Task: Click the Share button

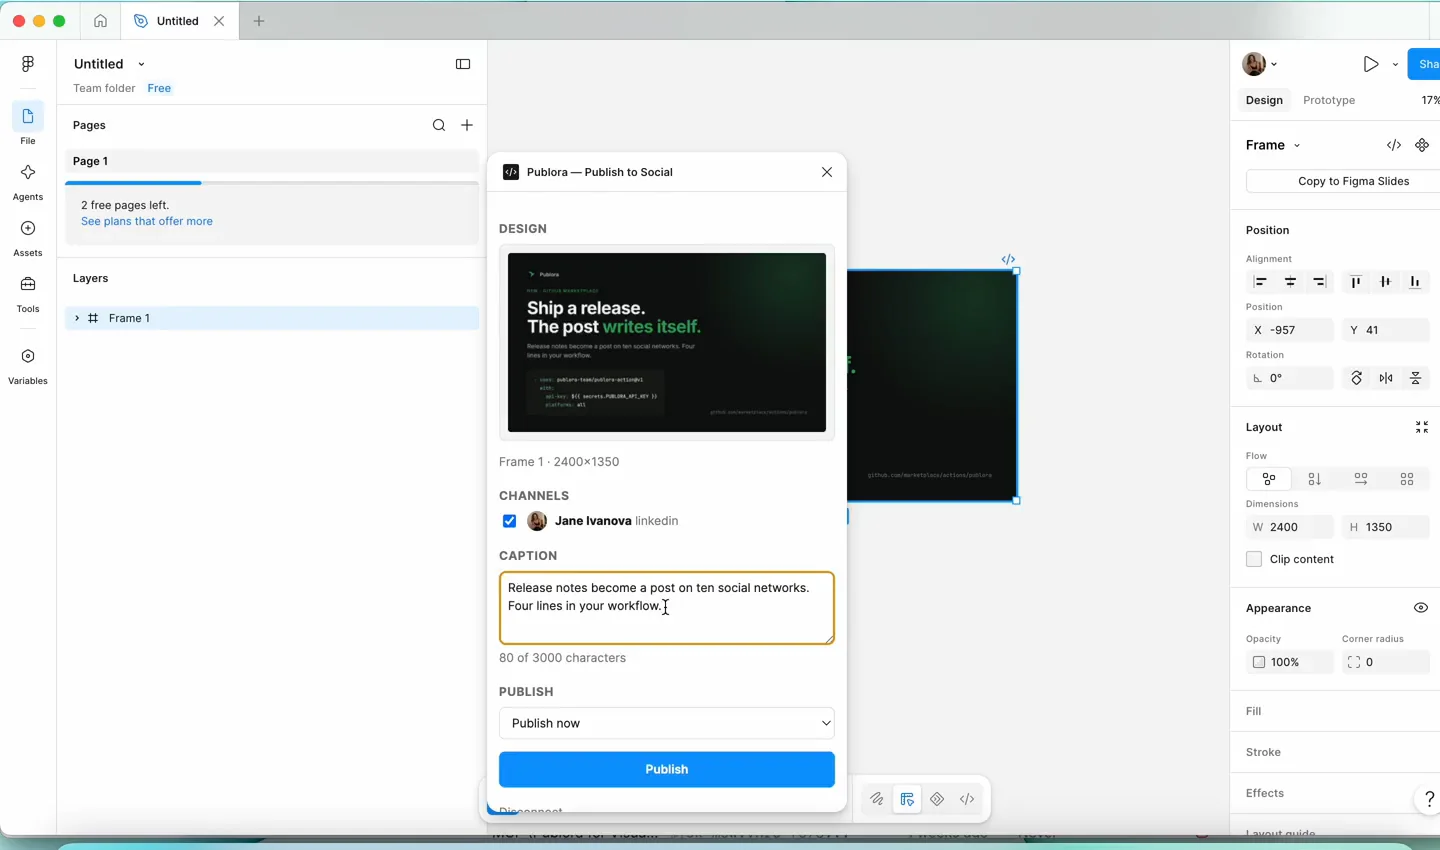Action: click(x=1424, y=64)
